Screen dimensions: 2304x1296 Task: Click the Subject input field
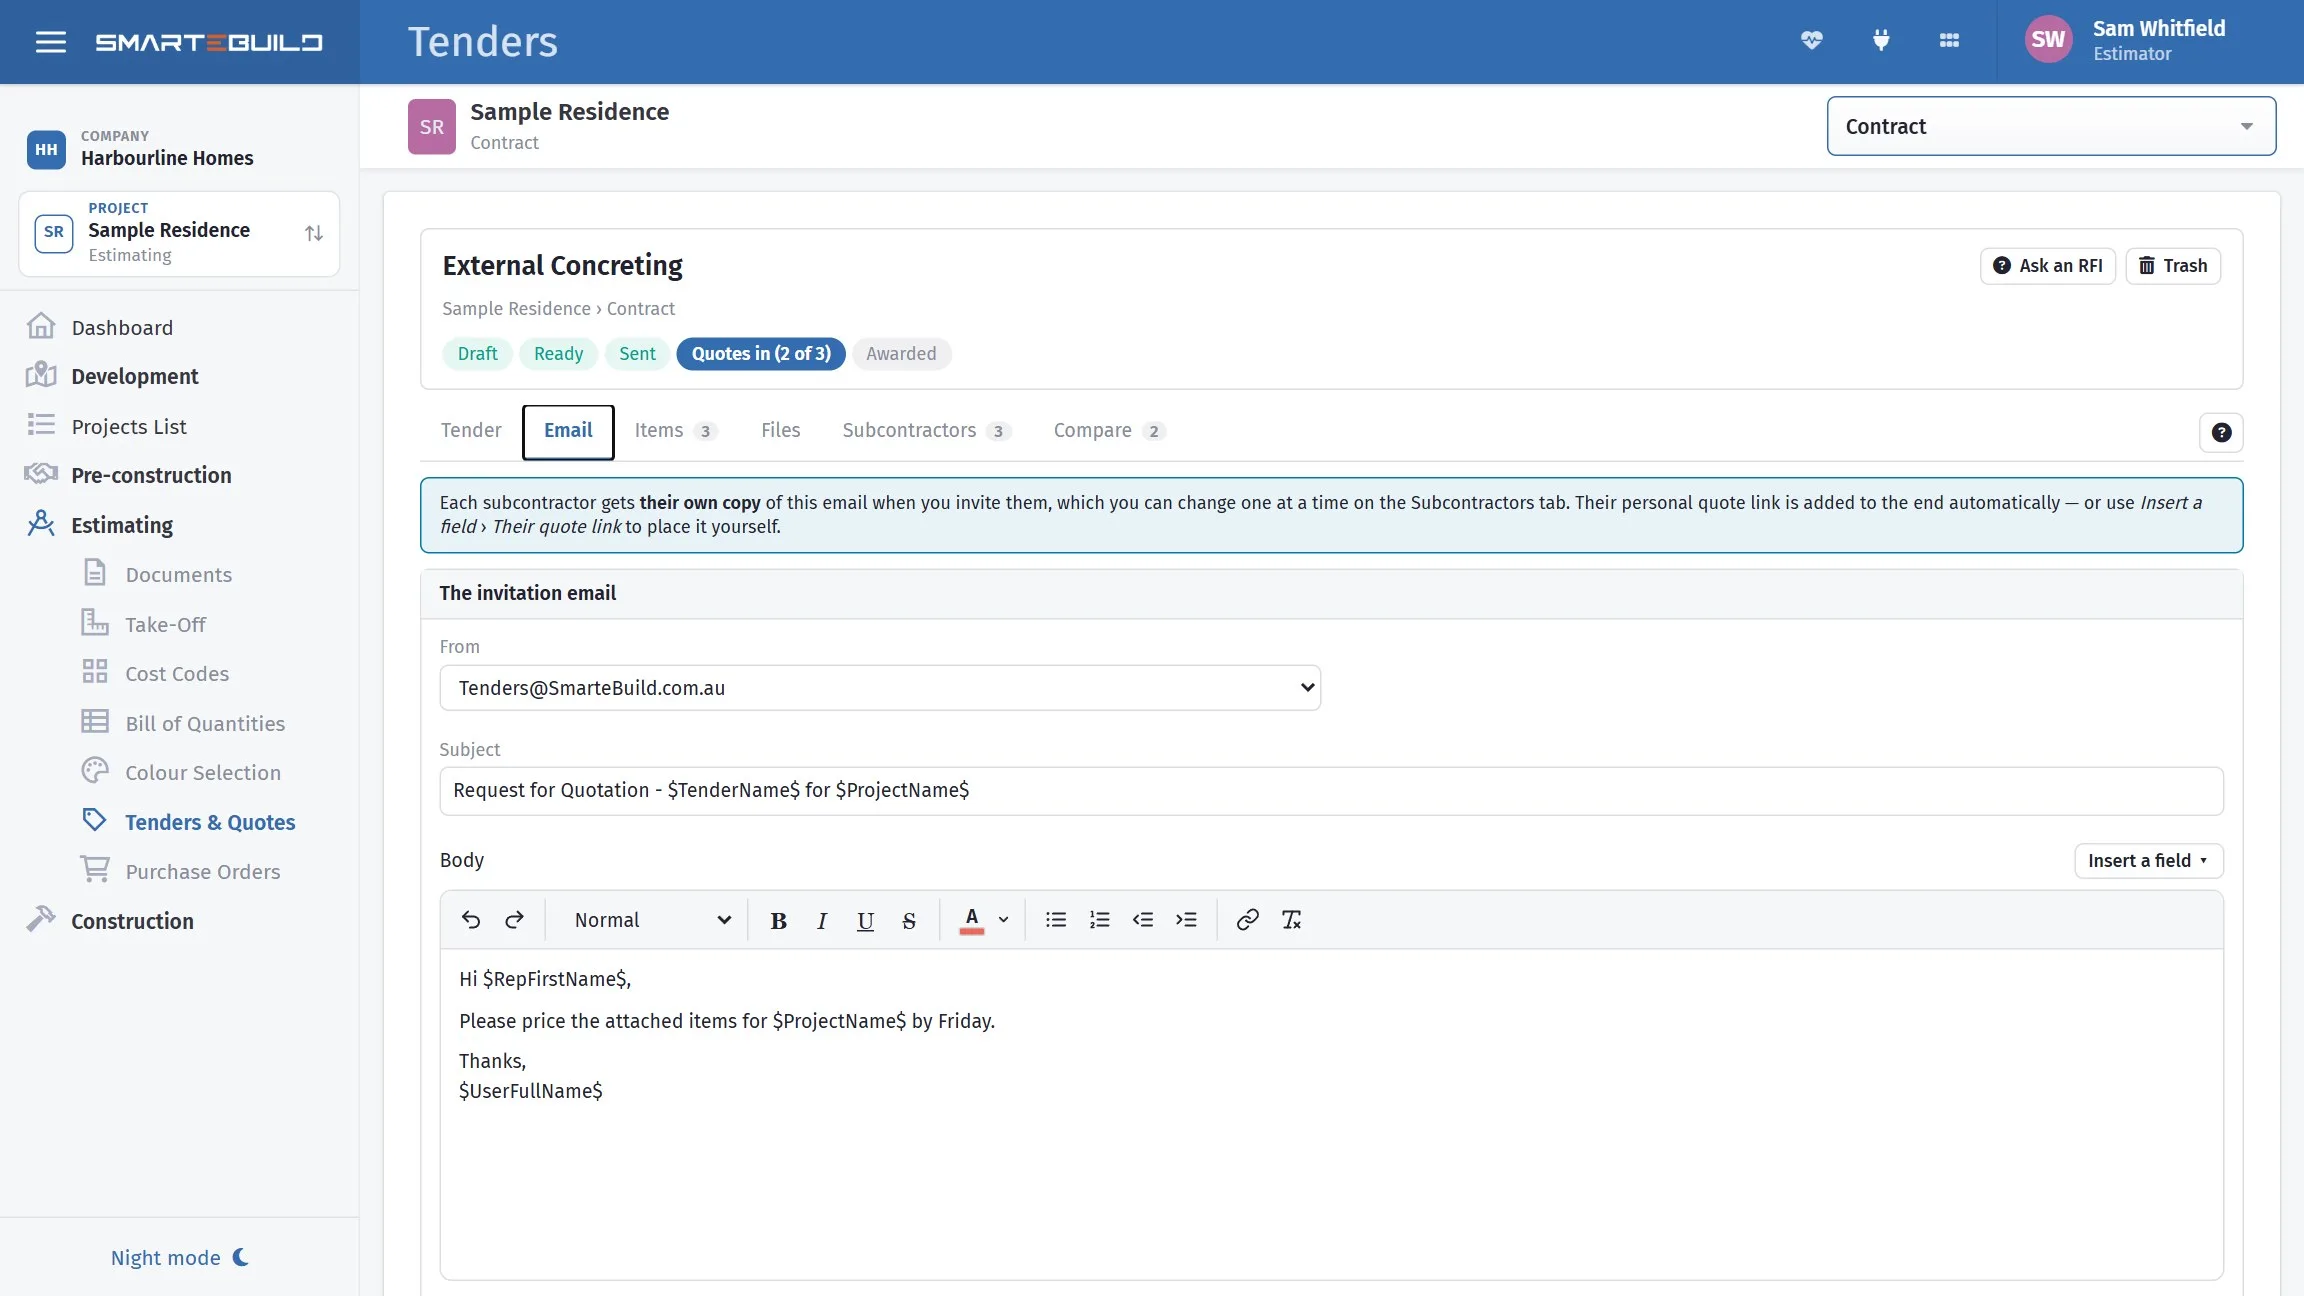click(x=1331, y=791)
